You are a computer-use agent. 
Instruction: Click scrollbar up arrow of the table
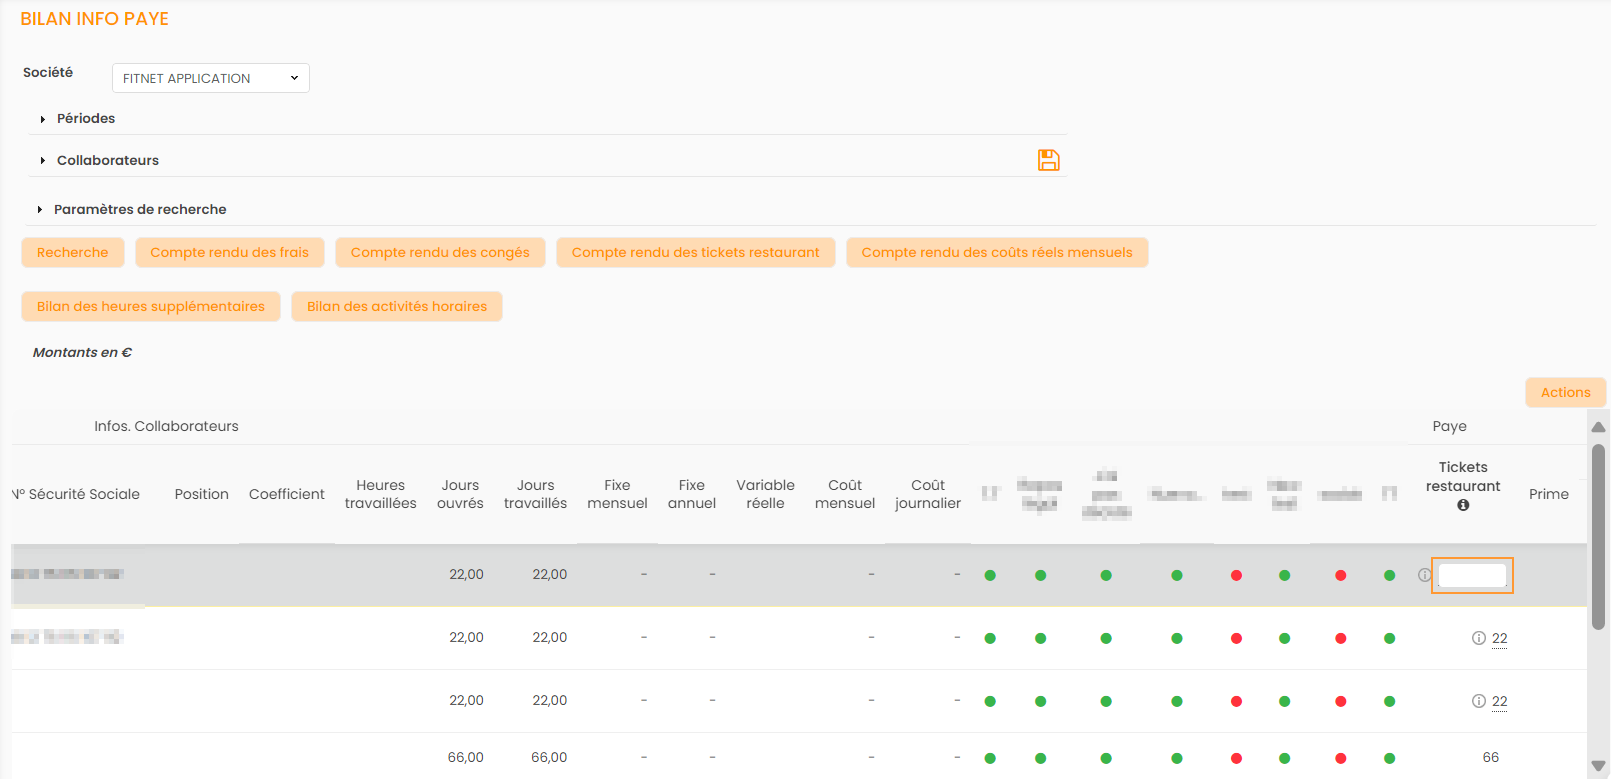click(1598, 427)
